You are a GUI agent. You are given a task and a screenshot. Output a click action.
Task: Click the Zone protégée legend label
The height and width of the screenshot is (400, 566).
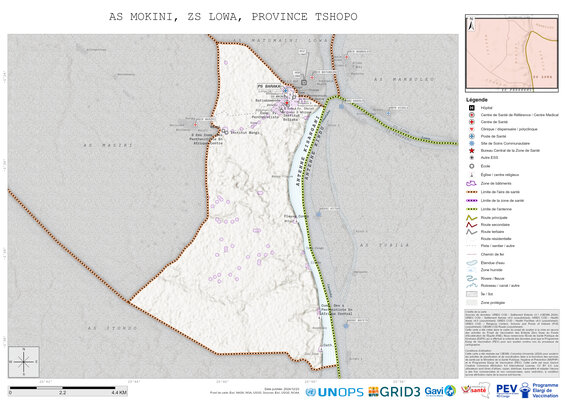[493, 303]
